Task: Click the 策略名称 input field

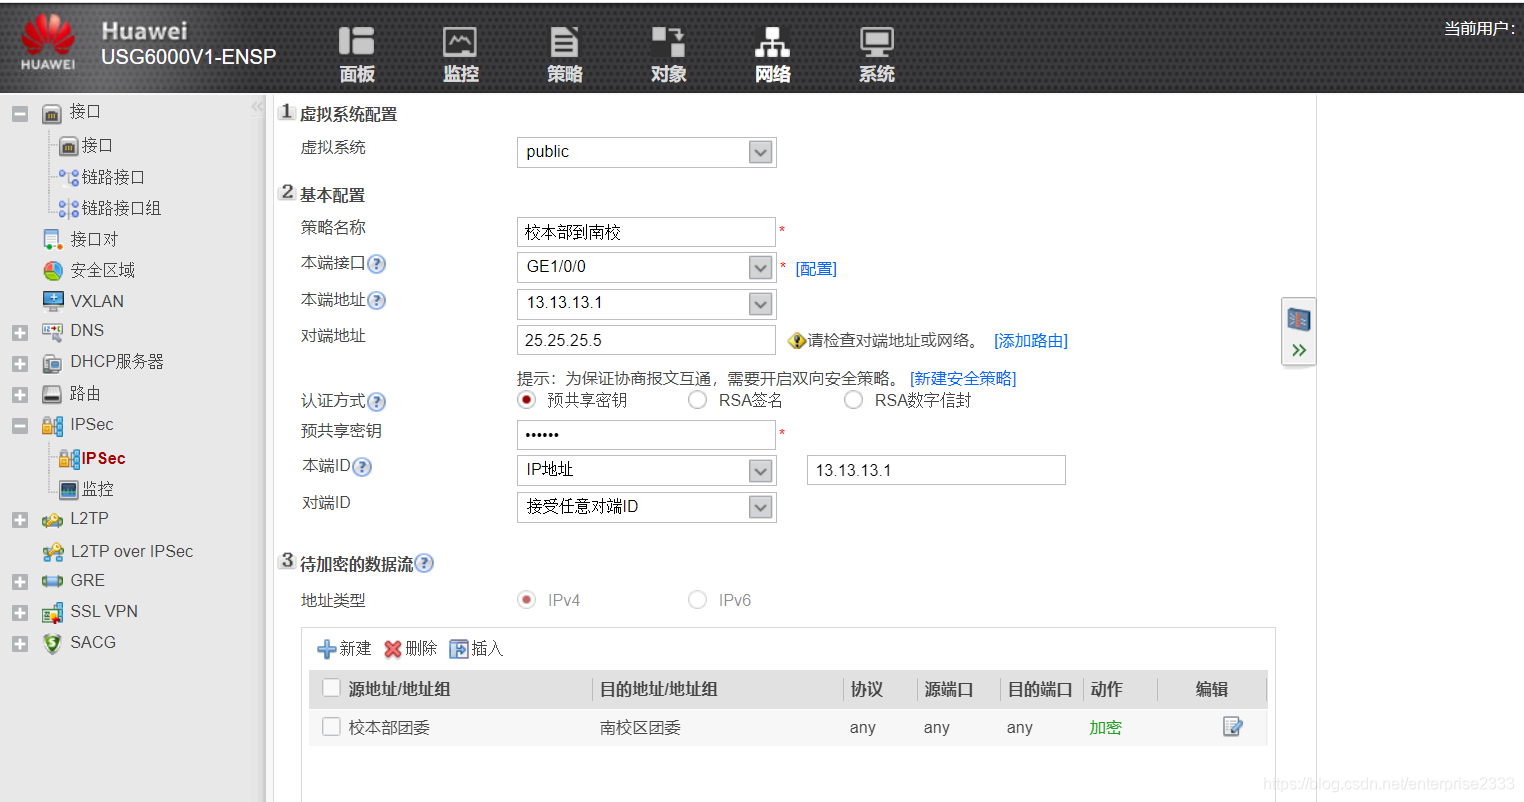Action: 646,232
